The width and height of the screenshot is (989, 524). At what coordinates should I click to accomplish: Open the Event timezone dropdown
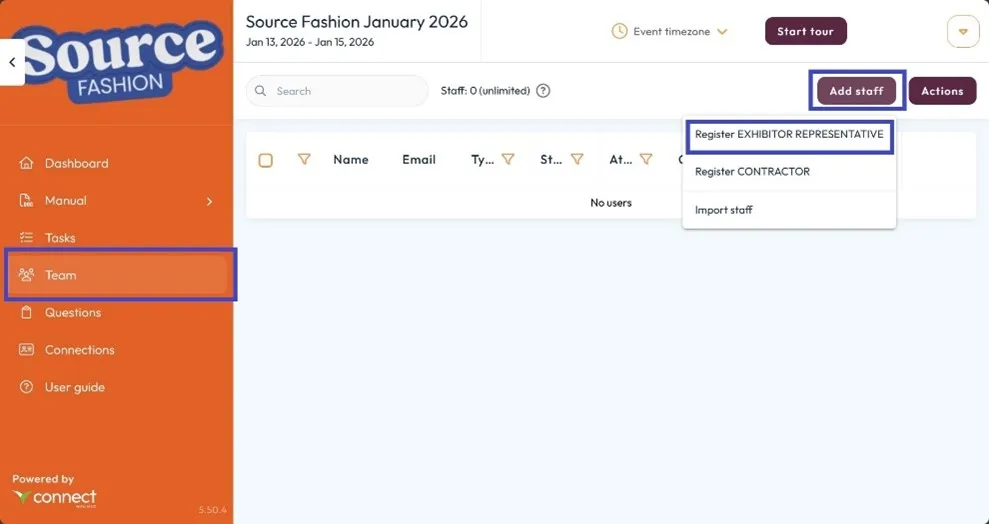[670, 32]
